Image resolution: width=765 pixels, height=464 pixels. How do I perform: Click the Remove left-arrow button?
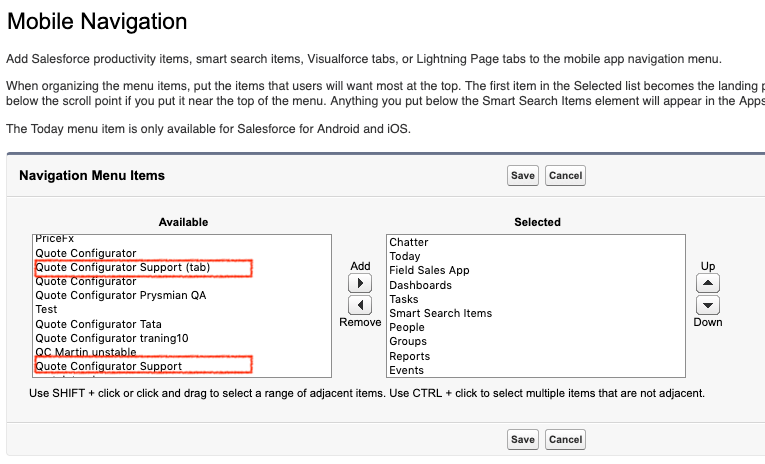click(360, 305)
